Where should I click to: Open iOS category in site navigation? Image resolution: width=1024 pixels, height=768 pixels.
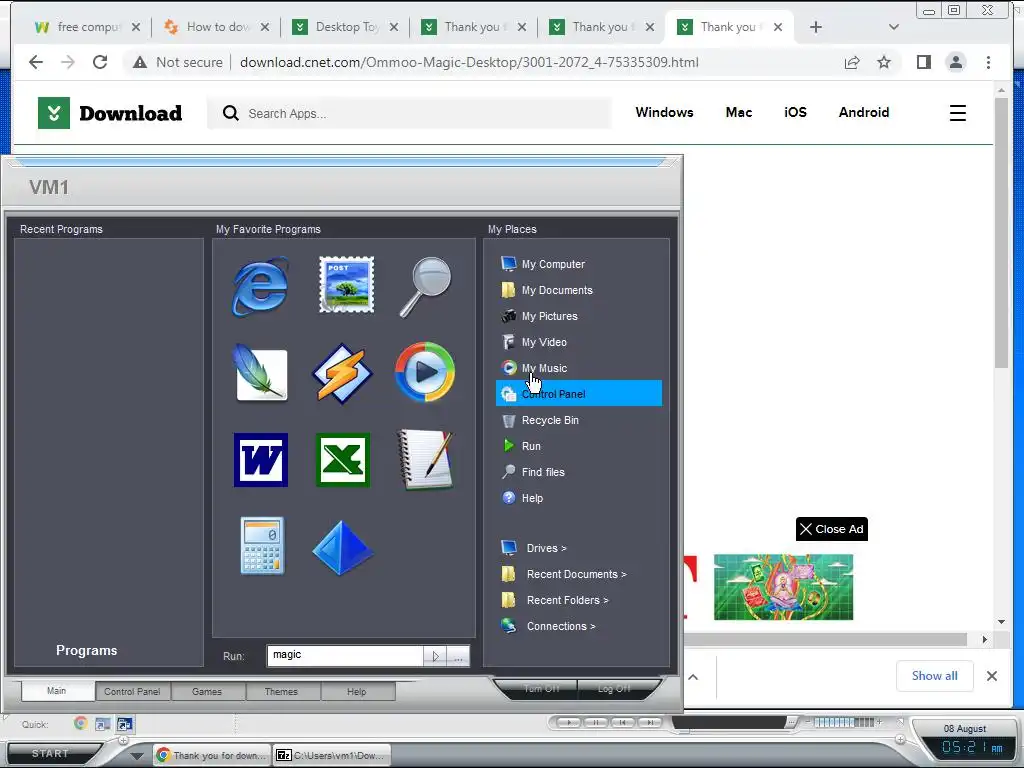coord(795,112)
